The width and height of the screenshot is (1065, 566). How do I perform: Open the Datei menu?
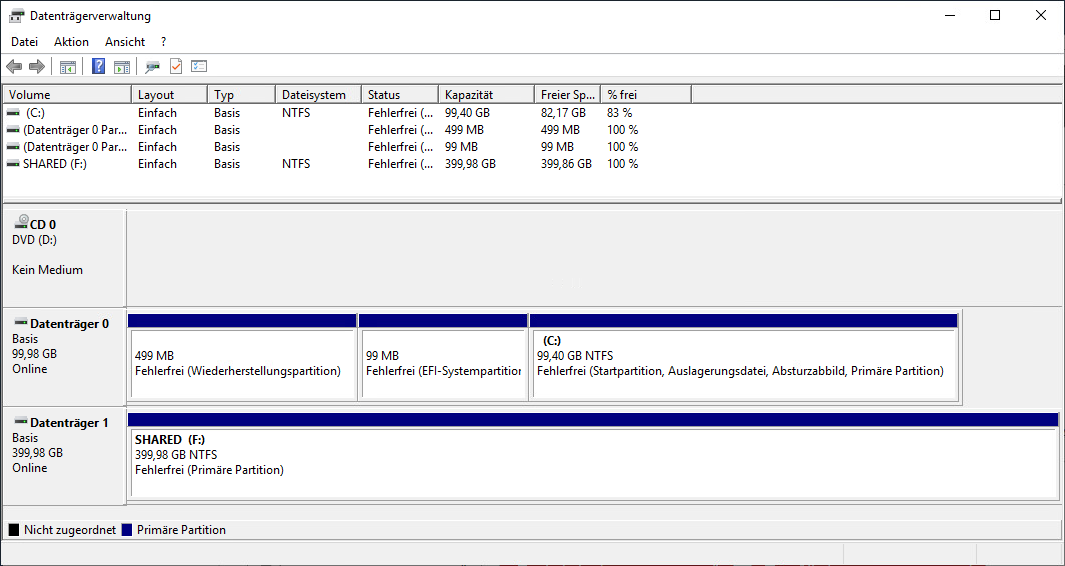click(24, 42)
